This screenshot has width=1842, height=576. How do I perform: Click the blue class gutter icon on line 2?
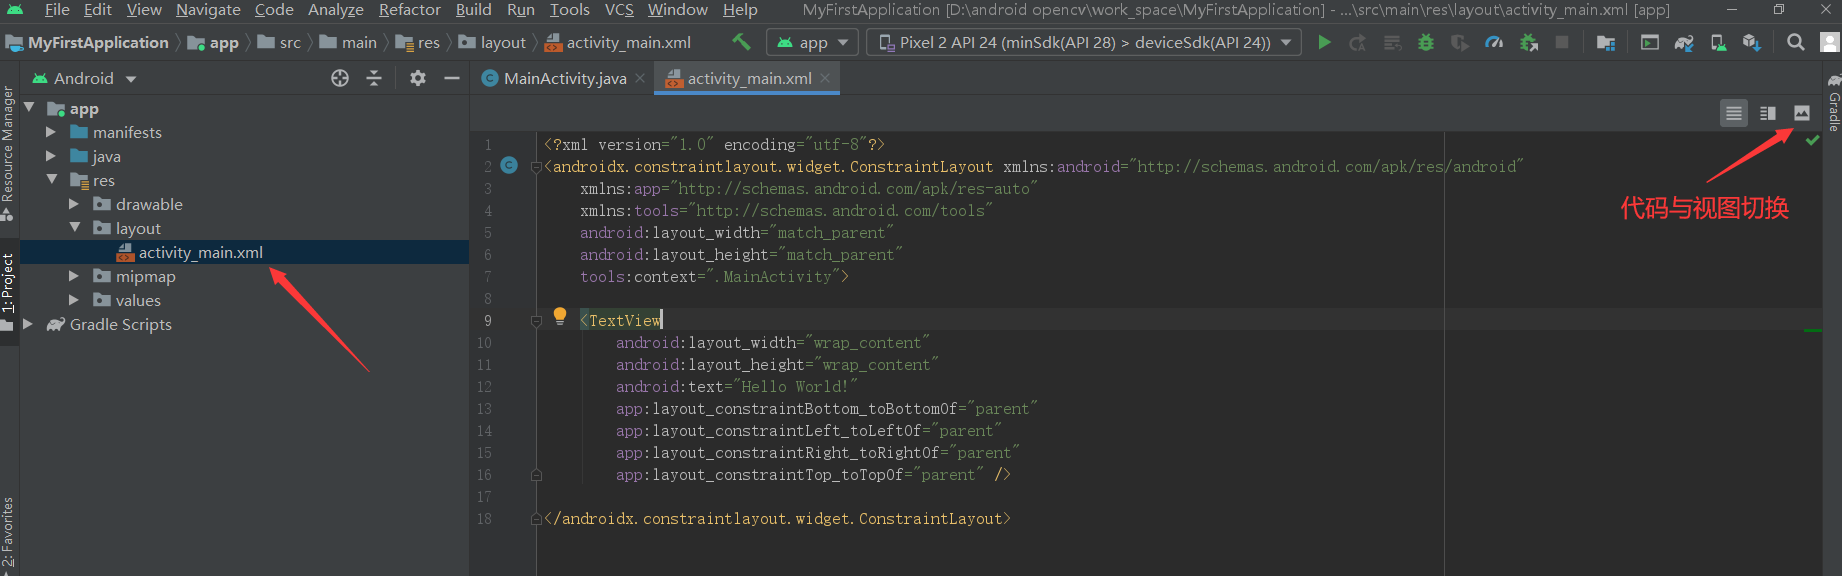pos(509,165)
